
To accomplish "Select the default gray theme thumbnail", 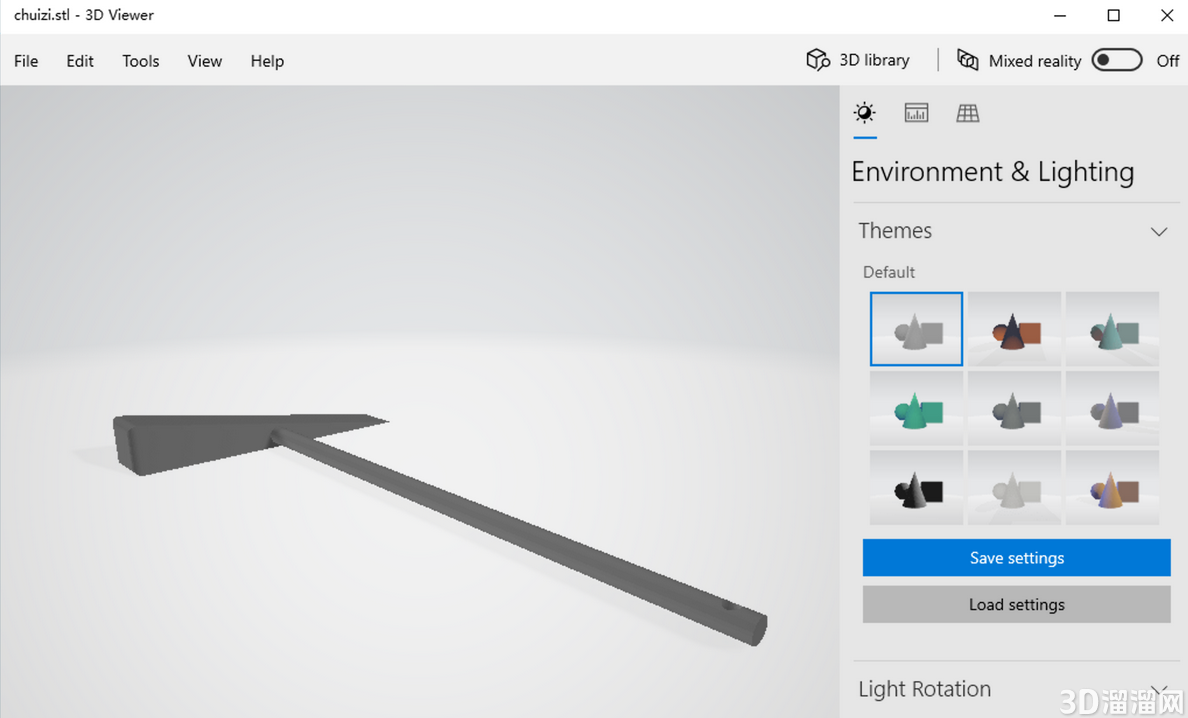I will pyautogui.click(x=916, y=329).
